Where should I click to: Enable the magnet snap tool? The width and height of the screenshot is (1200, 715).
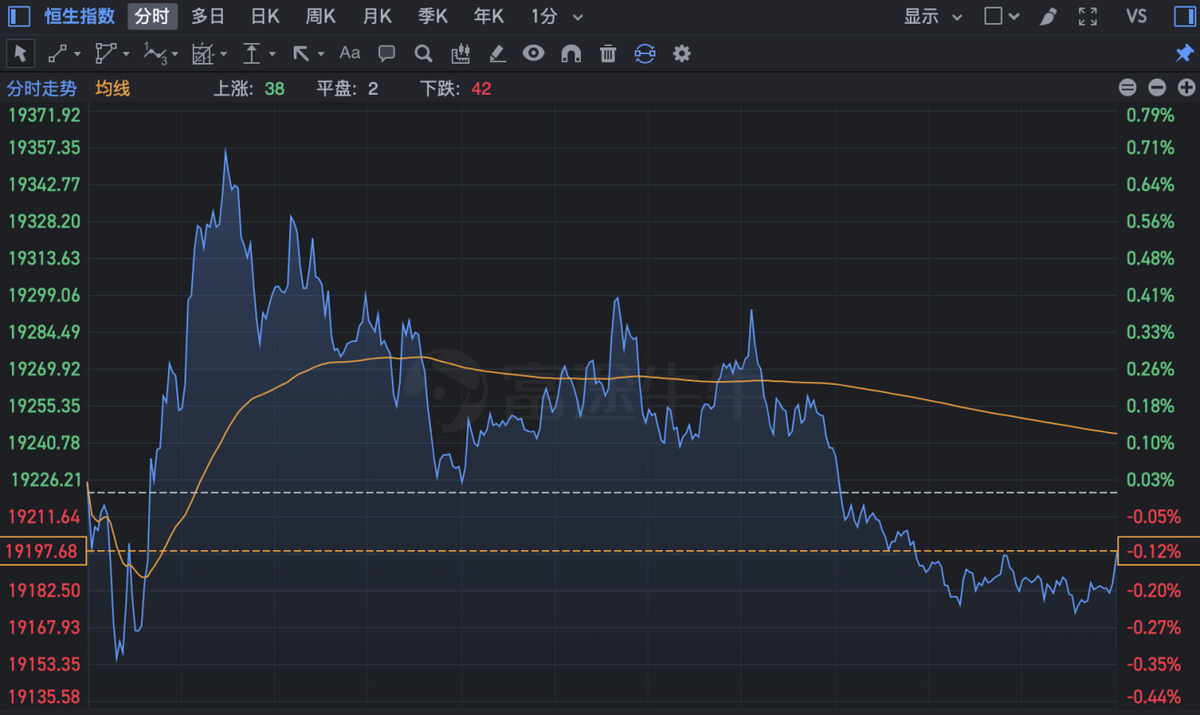pos(571,53)
